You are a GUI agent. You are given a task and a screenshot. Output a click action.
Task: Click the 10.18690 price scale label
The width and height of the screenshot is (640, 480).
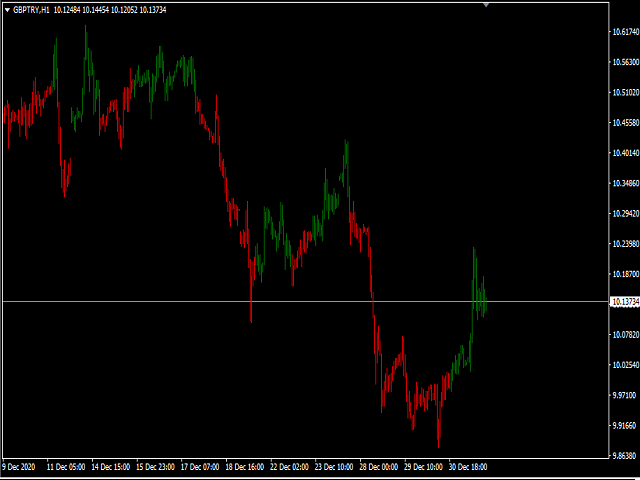[625, 274]
